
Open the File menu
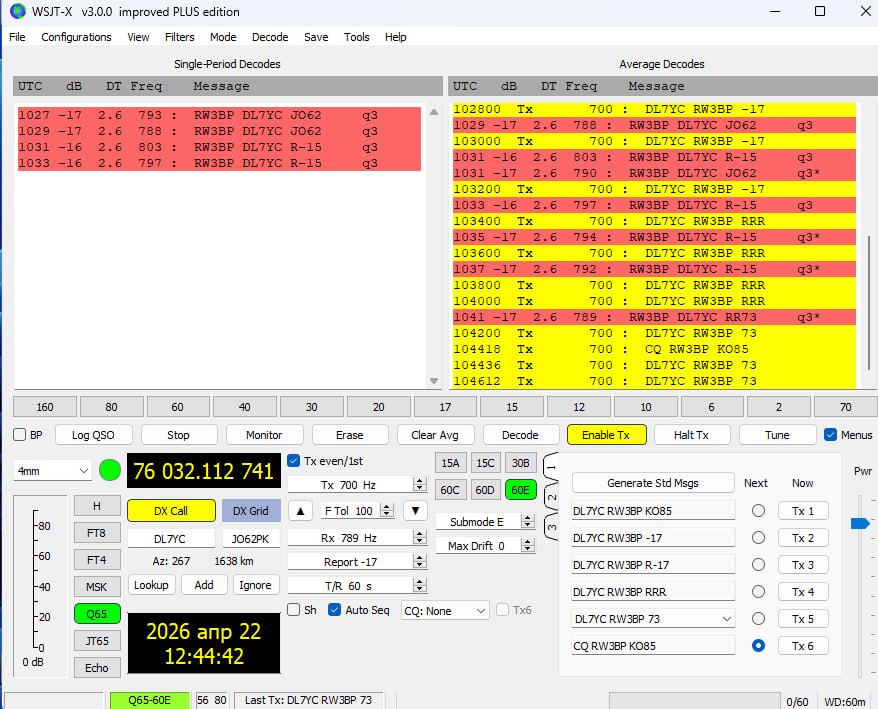[x=17, y=37]
